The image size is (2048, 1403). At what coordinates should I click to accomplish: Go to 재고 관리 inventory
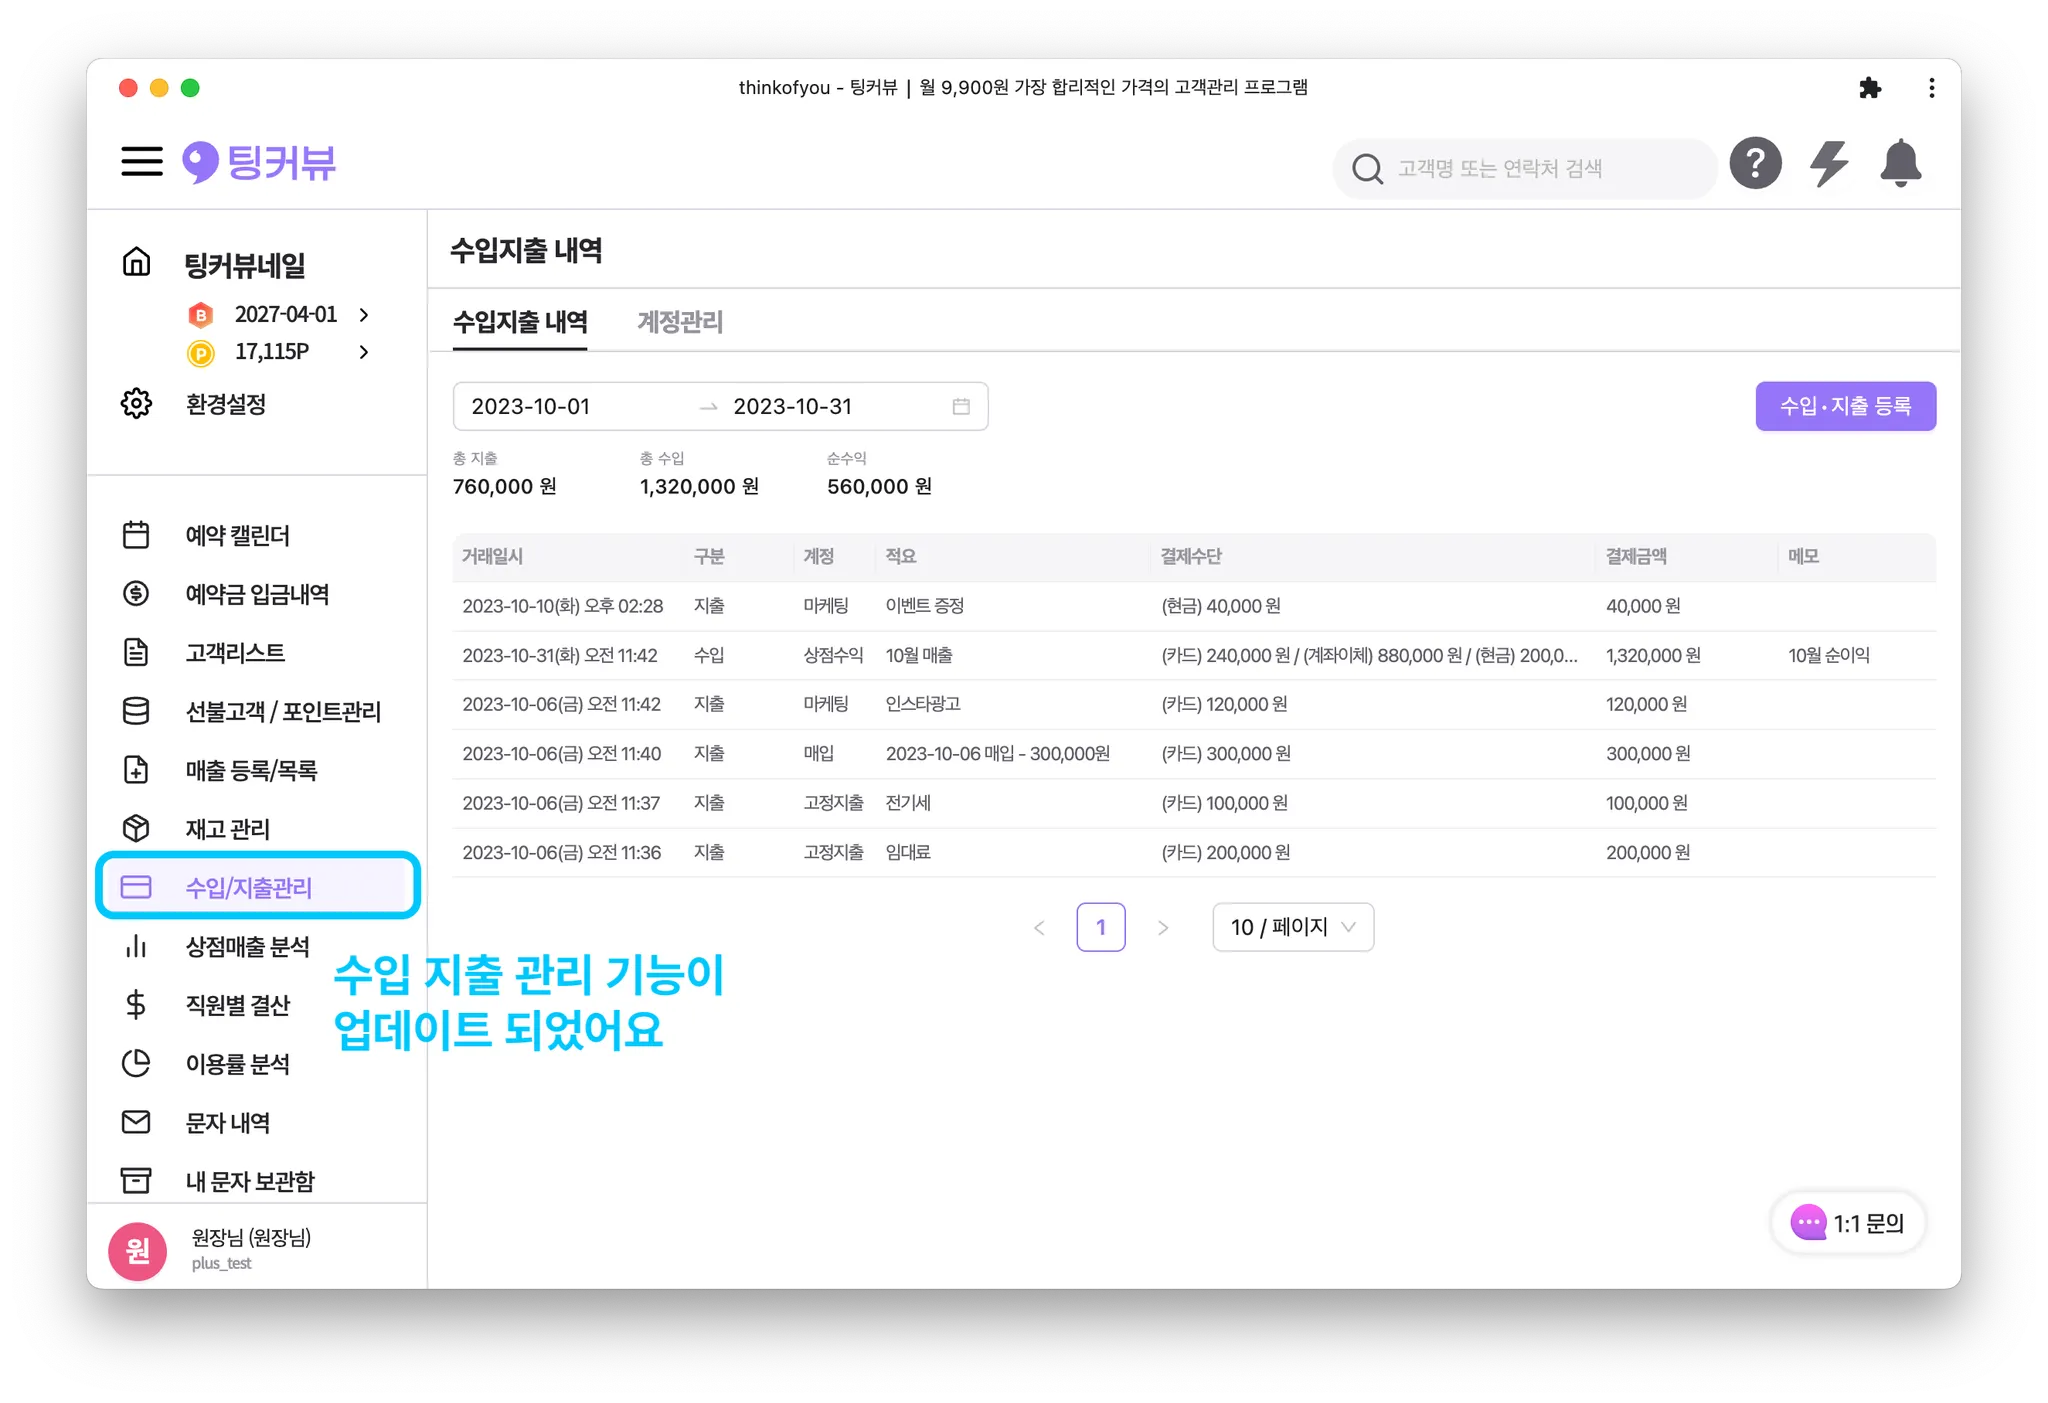click(x=227, y=829)
